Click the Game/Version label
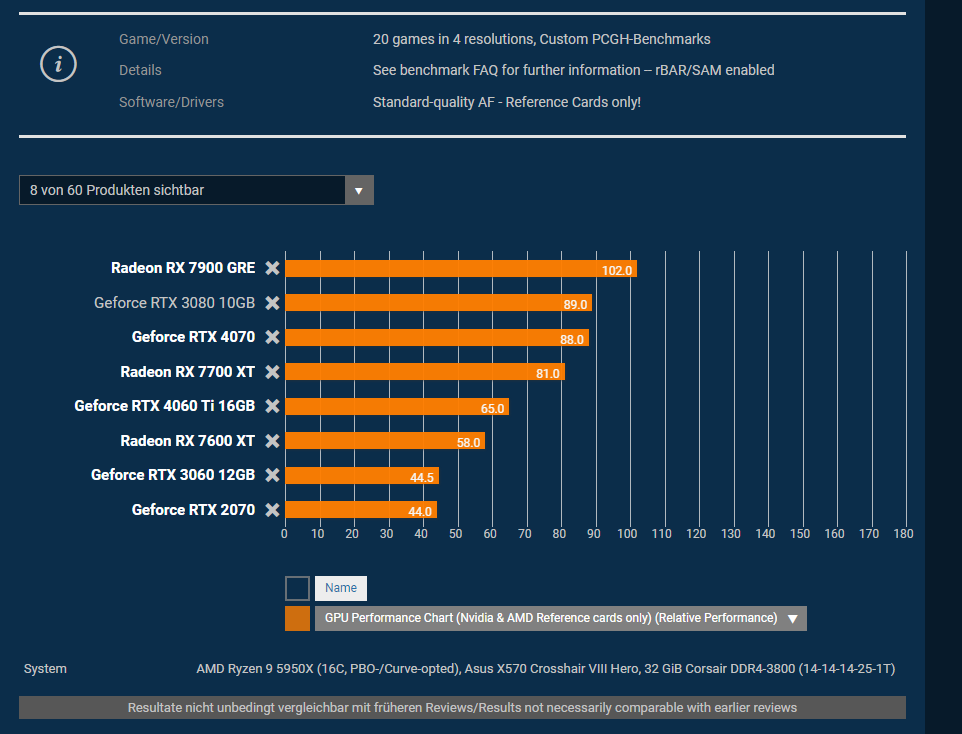 tap(164, 39)
